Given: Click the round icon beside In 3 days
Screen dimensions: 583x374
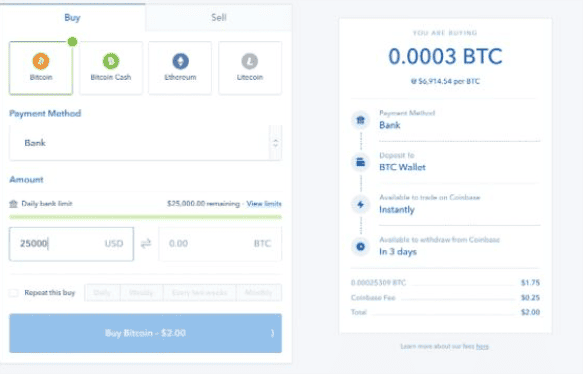Looking at the screenshot, I should tap(360, 246).
